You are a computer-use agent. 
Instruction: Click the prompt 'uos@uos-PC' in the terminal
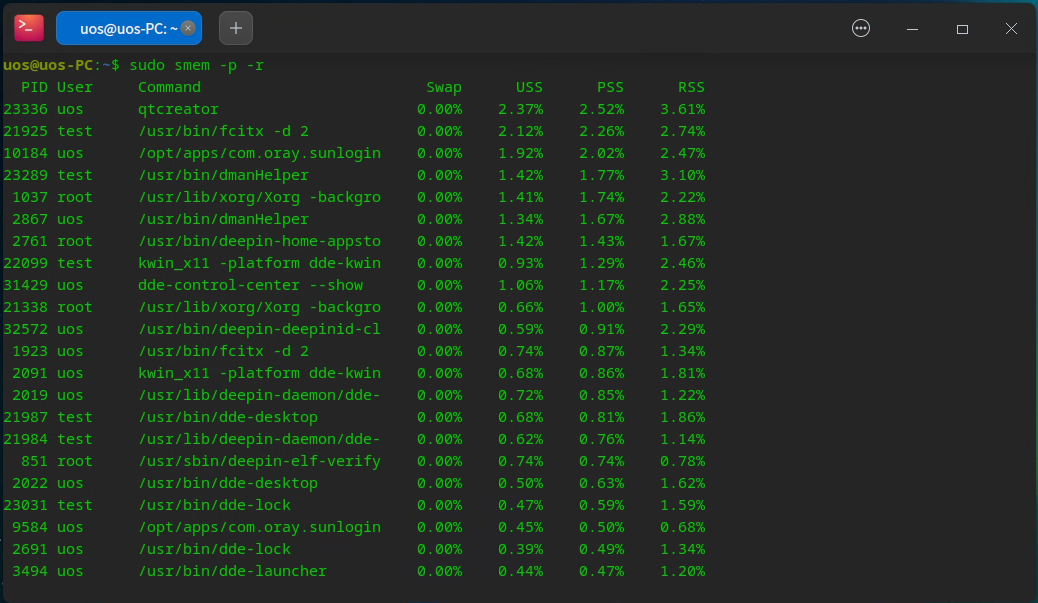point(48,65)
